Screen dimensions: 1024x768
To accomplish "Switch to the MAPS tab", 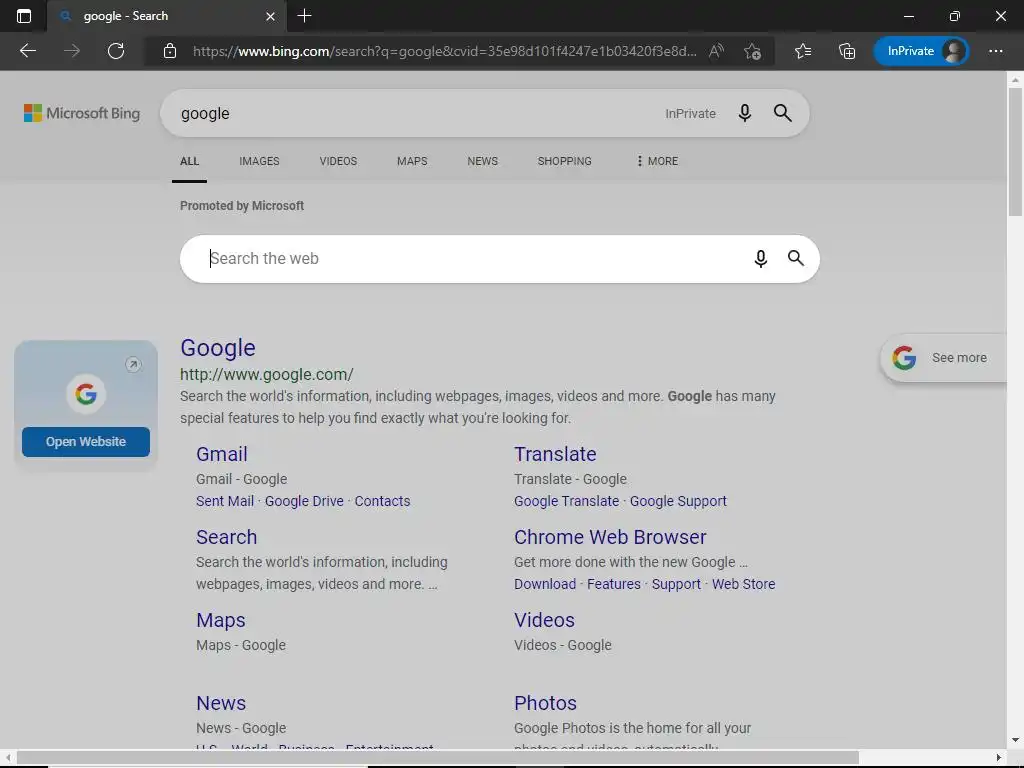I will (x=412, y=161).
